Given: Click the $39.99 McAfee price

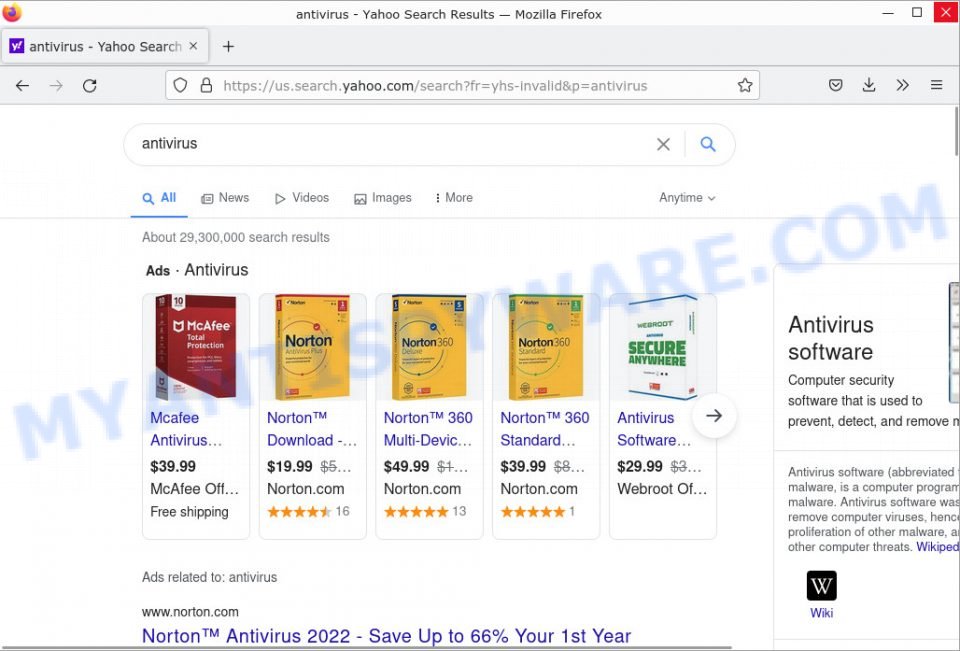Looking at the screenshot, I should (173, 467).
